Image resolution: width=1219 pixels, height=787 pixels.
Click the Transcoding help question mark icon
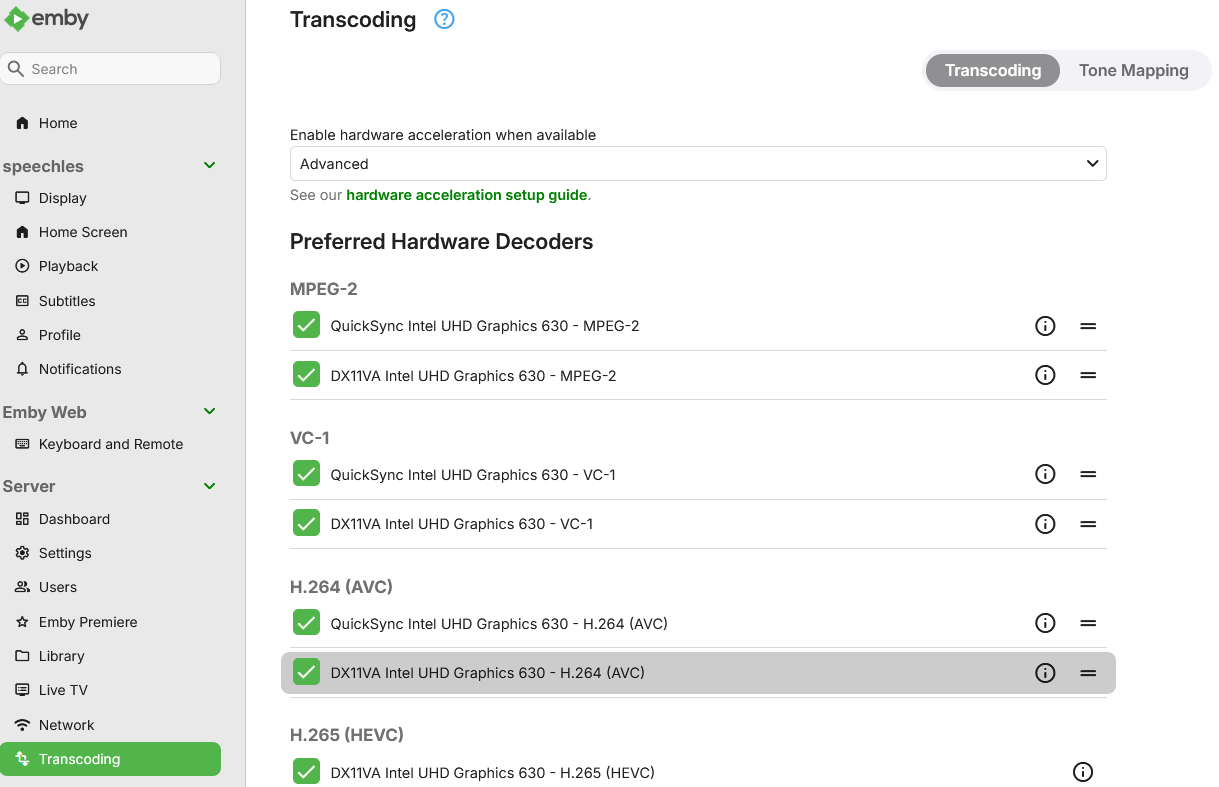(x=444, y=19)
